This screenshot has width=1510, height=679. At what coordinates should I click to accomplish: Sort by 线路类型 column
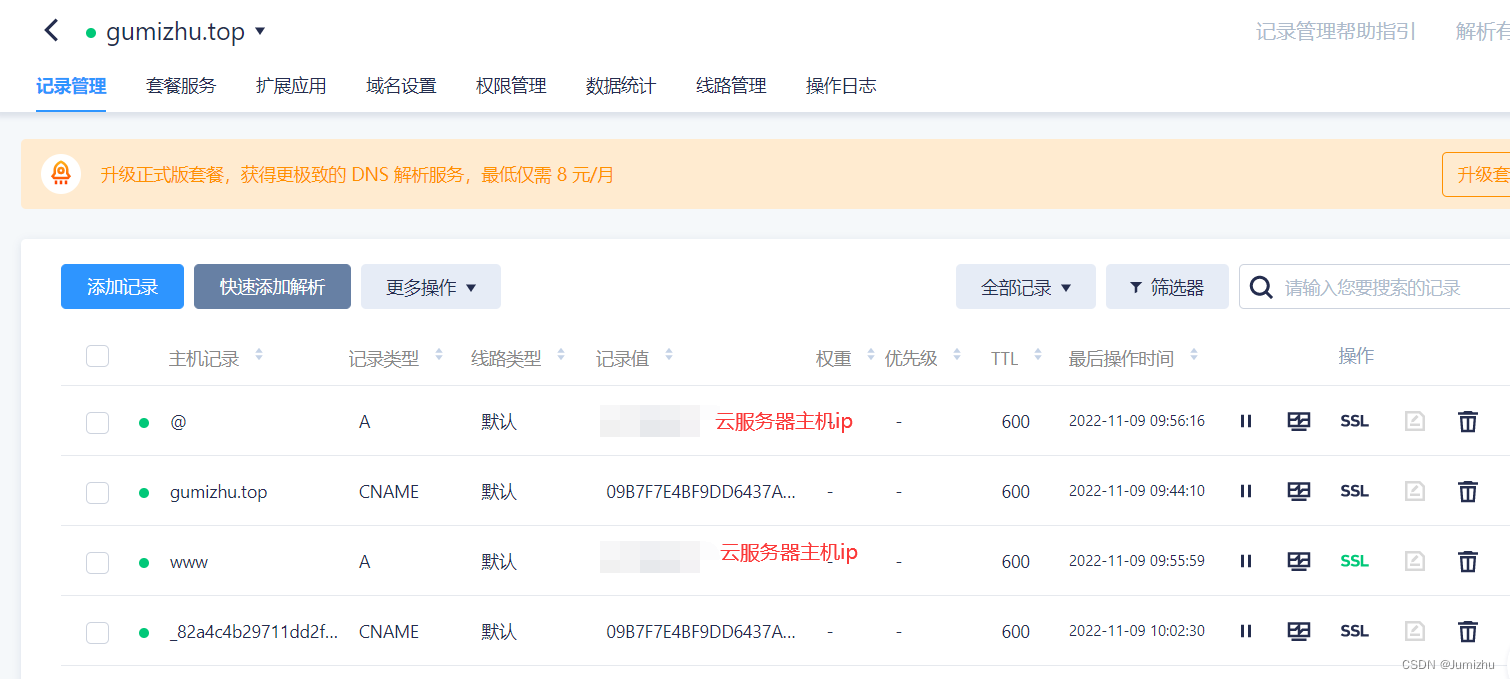(x=561, y=356)
